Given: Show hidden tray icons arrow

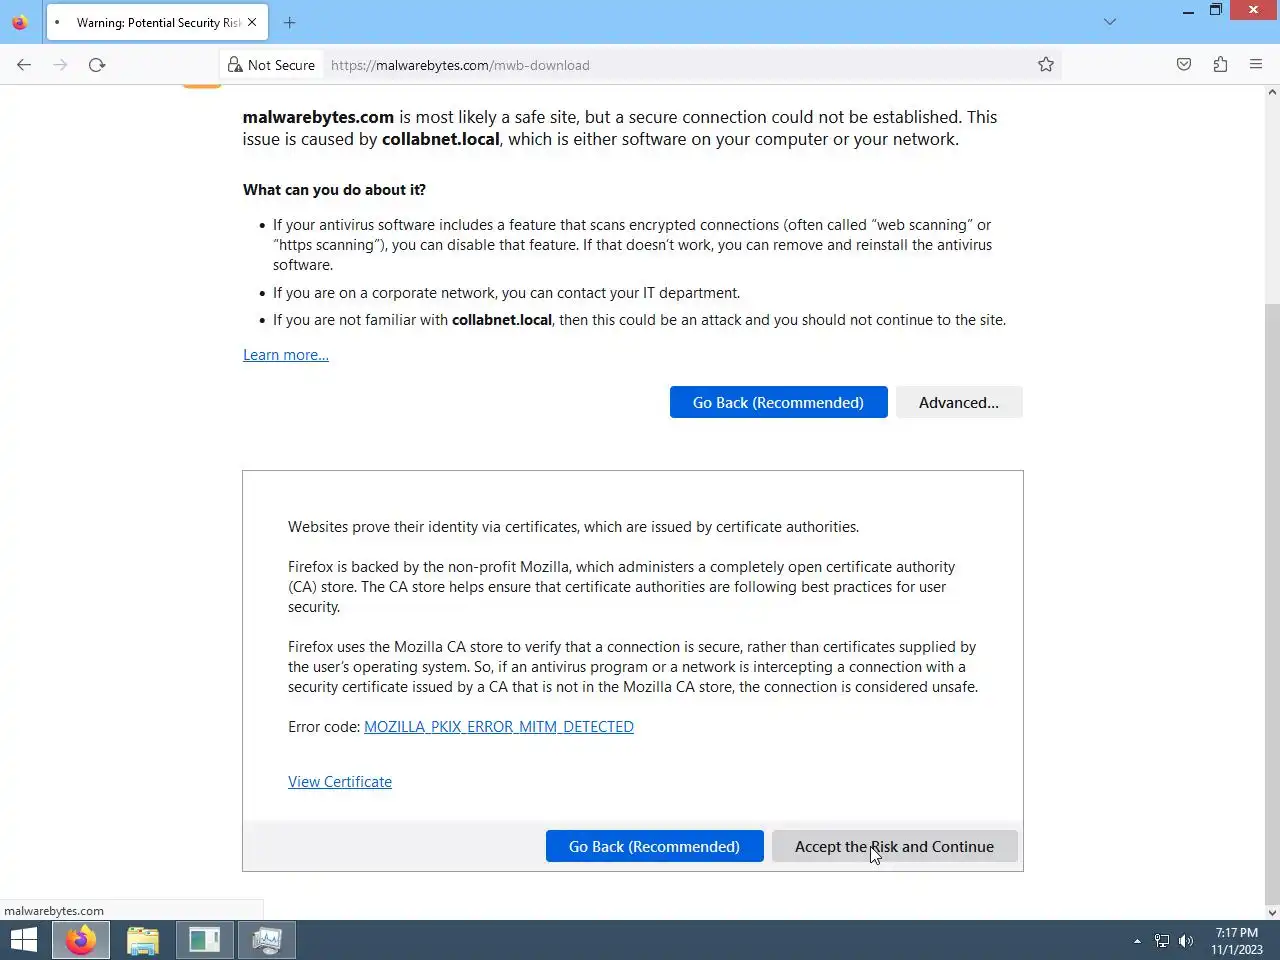Looking at the screenshot, I should coord(1137,941).
